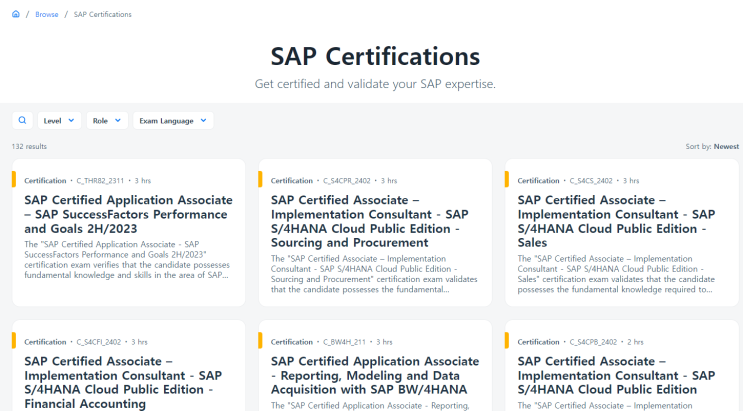Viewport: 743px width, 411px height.
Task: Expand the Exam Language filter dropdown
Action: pyautogui.click(x=173, y=120)
